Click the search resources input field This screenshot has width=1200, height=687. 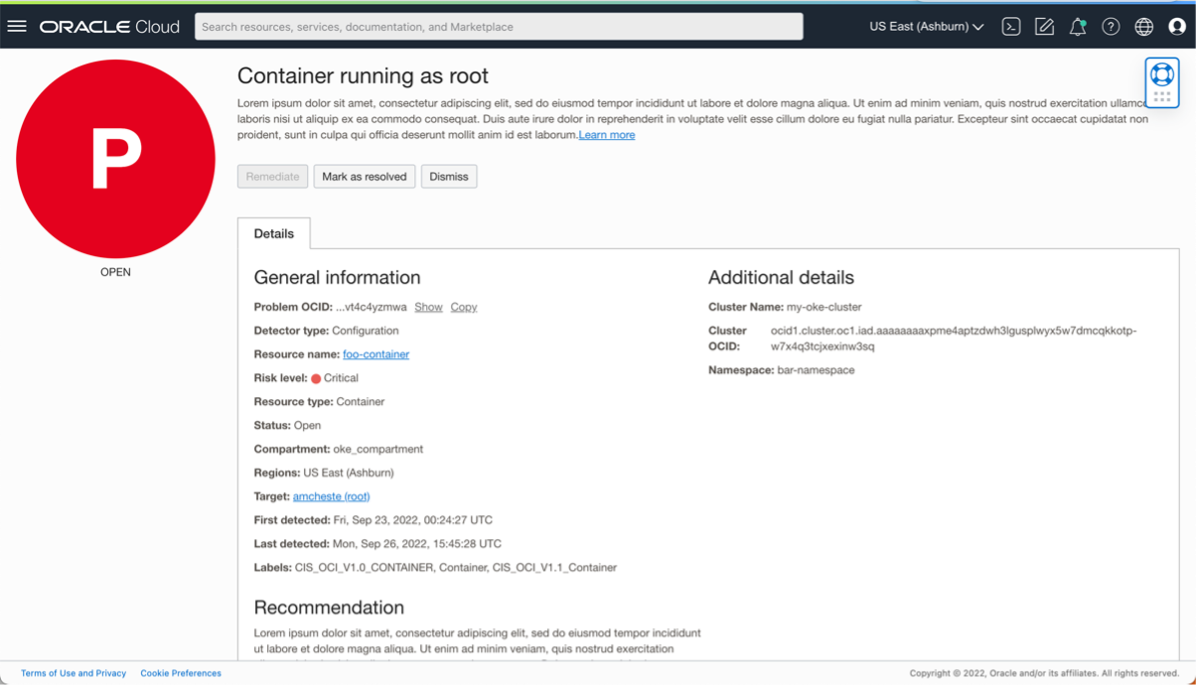coord(497,26)
